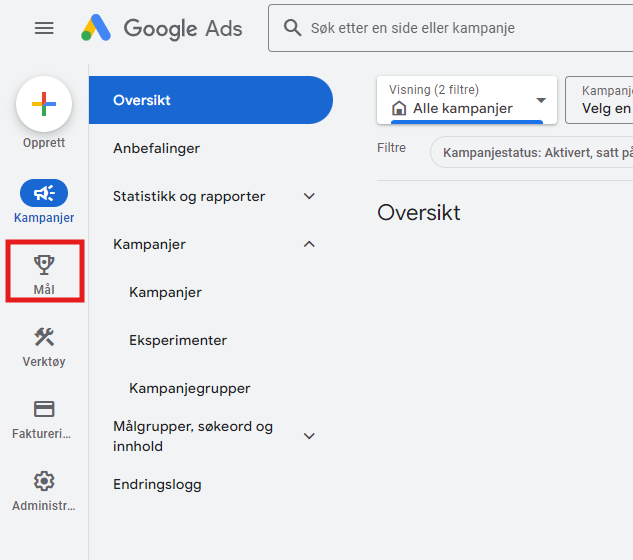Open the Fakturering card icon
Screen dimensions: 633x560
pyautogui.click(x=44, y=409)
